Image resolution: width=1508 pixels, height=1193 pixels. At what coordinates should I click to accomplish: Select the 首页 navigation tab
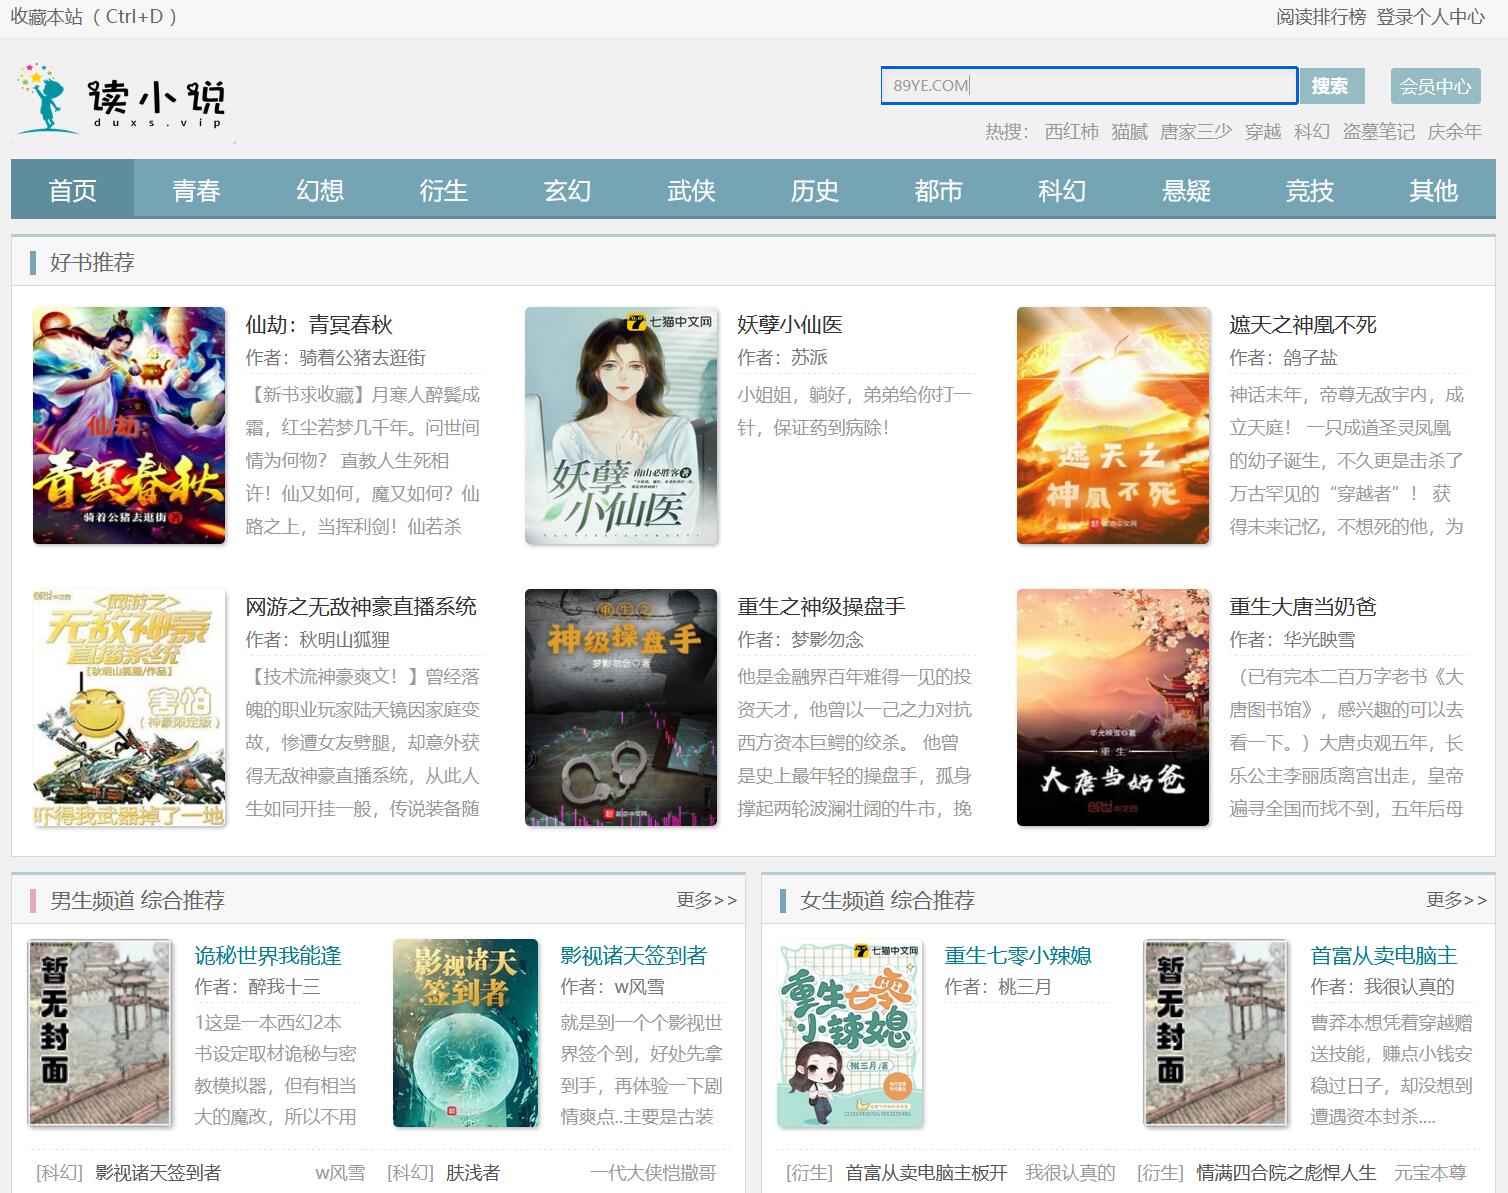click(72, 190)
